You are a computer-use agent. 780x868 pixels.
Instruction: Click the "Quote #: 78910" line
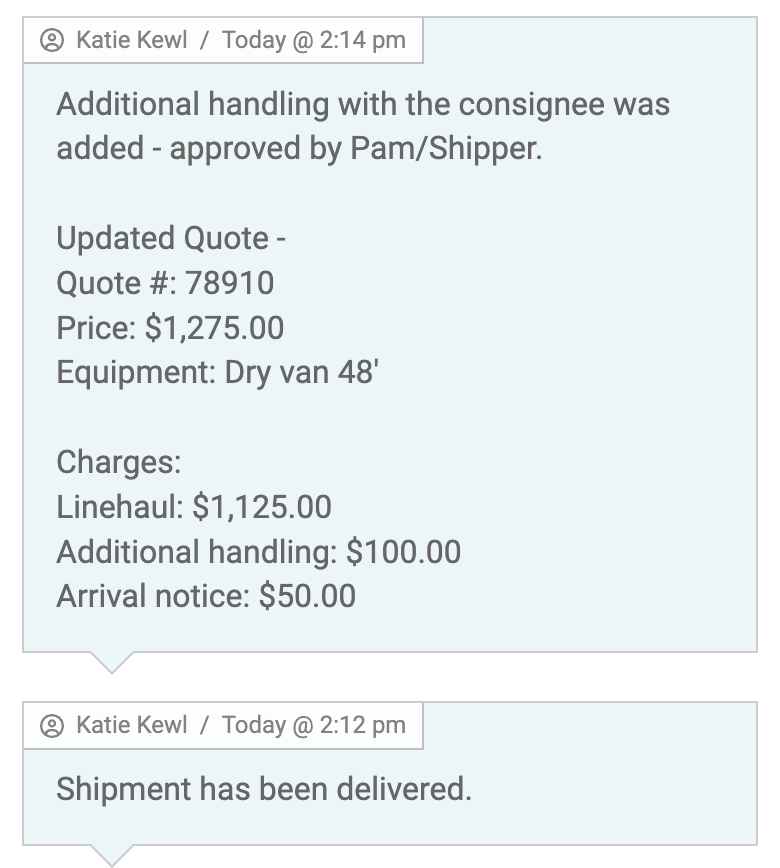tap(165, 283)
